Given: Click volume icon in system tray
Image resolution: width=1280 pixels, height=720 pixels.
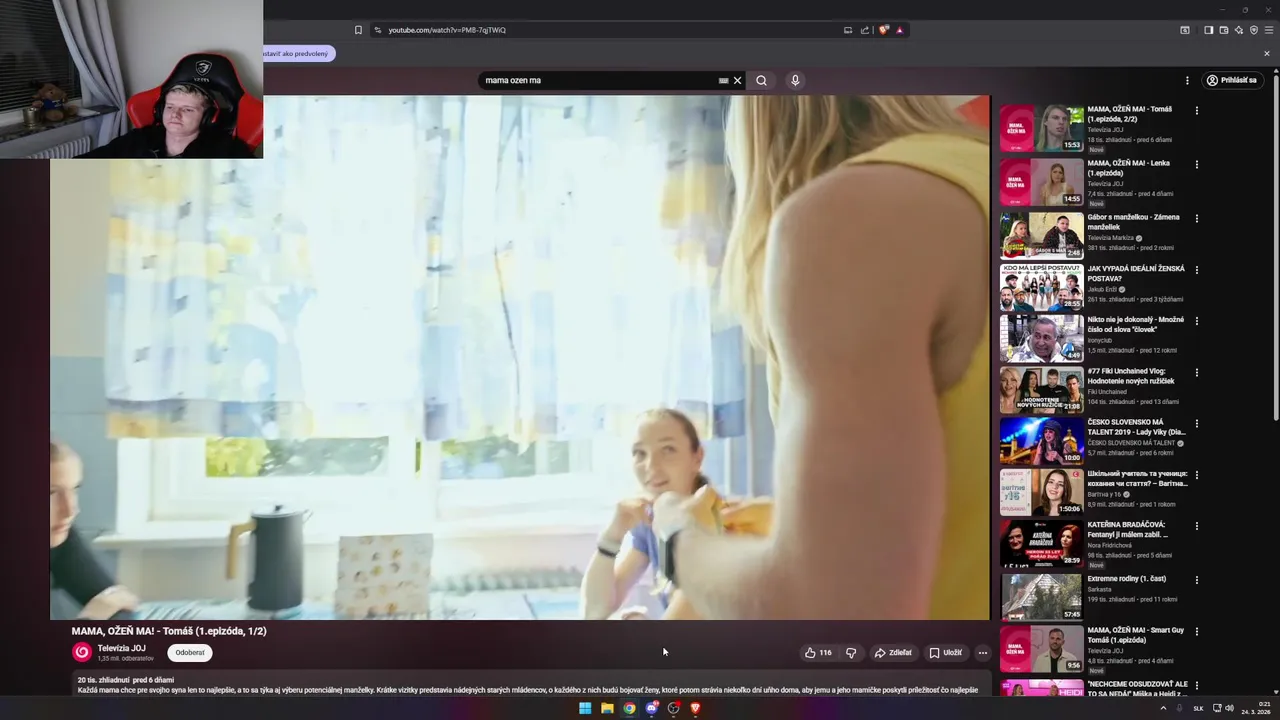Looking at the screenshot, I should pos(1229,708).
